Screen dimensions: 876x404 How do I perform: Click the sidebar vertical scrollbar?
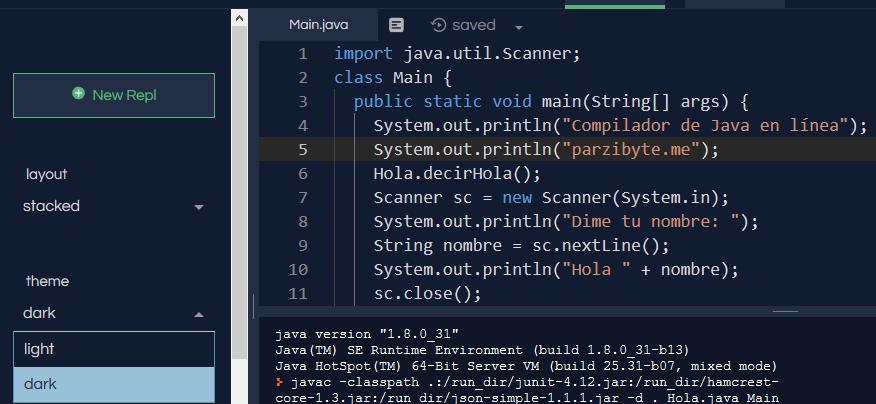click(x=239, y=200)
